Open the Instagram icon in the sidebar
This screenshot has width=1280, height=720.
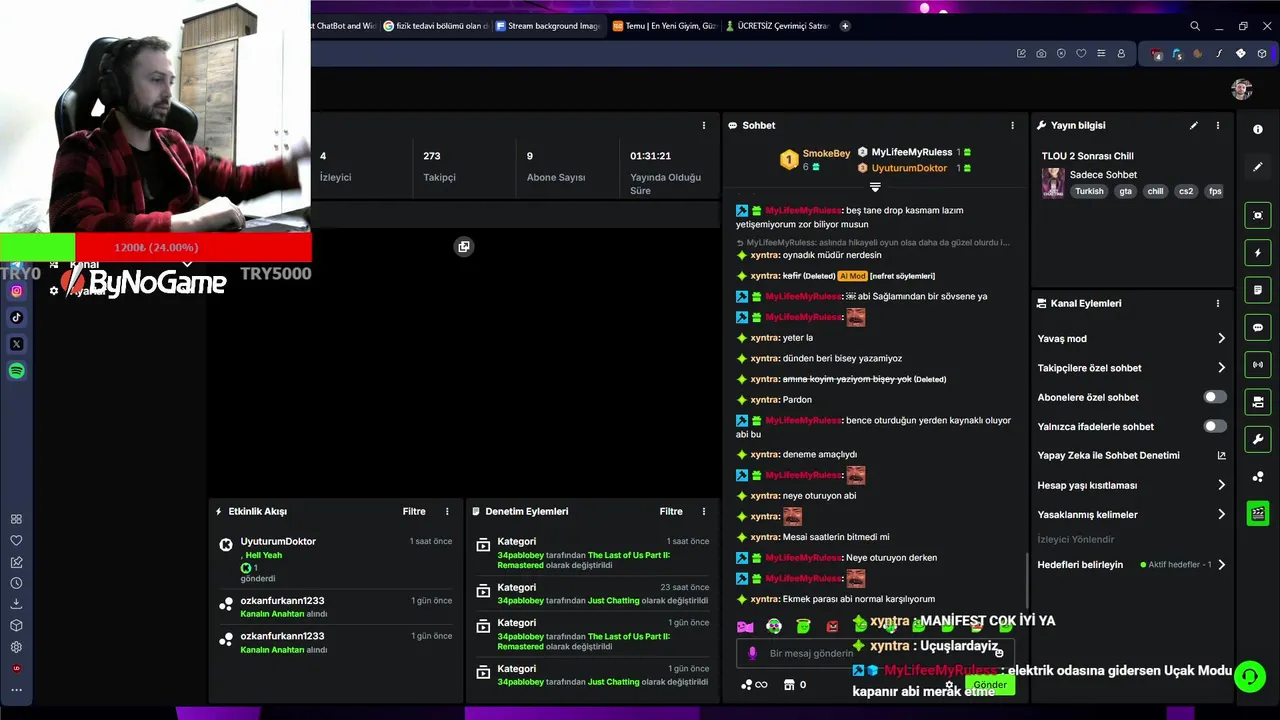click(16, 291)
